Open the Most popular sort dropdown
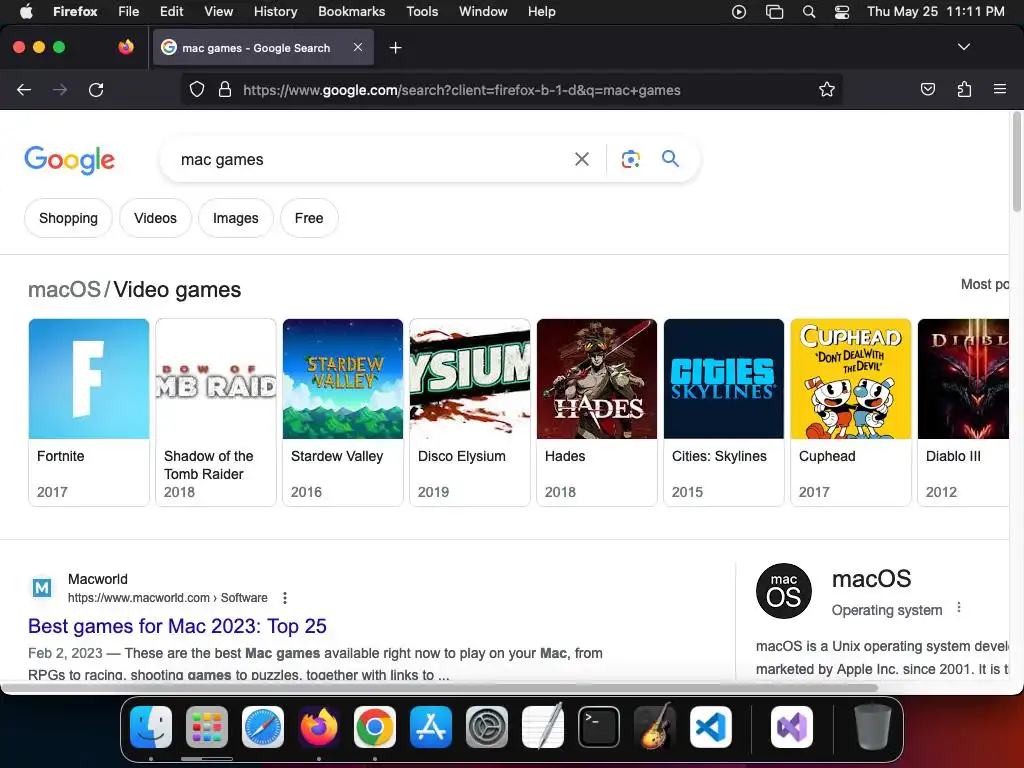Screen dimensions: 1024x768 point(985,284)
